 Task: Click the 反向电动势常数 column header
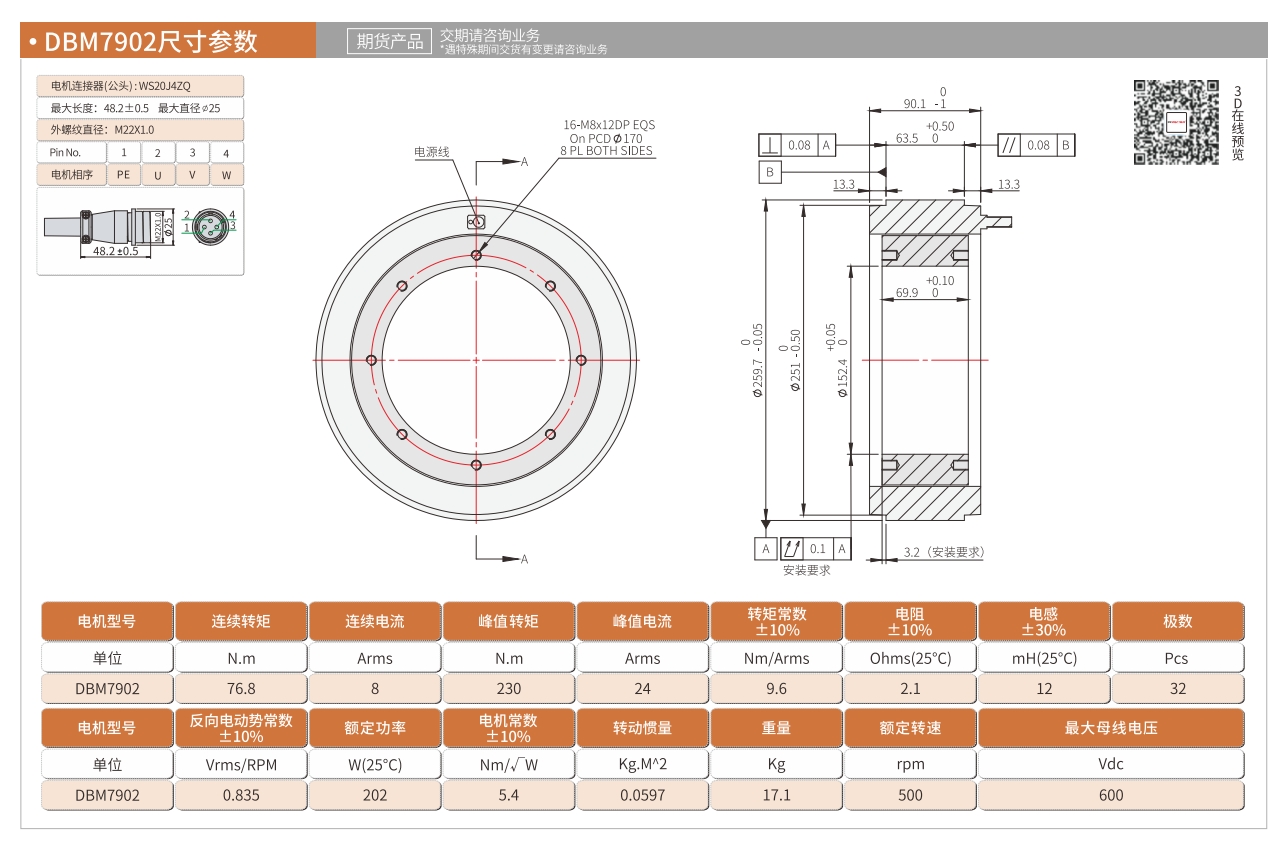(x=241, y=728)
